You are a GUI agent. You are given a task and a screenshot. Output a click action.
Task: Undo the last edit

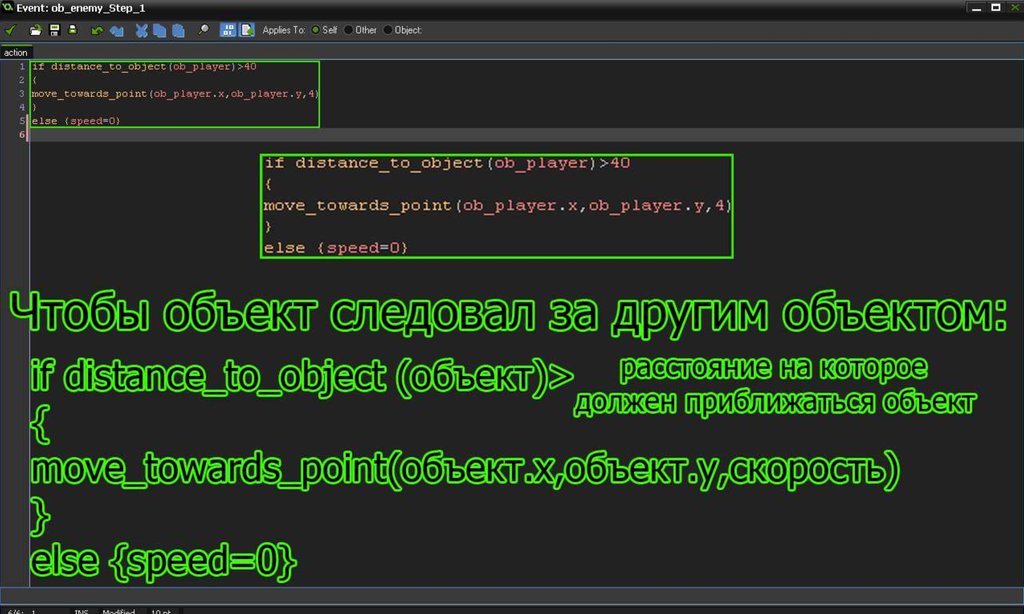(x=98, y=30)
